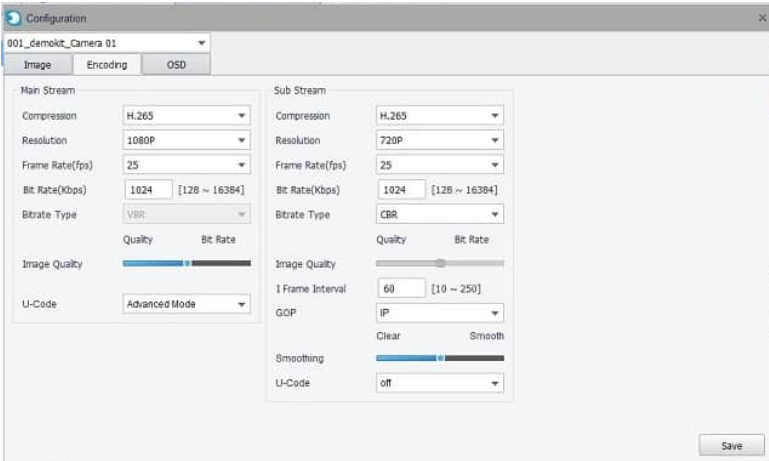Open the OSD tab
This screenshot has height=461, width=769.
pos(176,64)
